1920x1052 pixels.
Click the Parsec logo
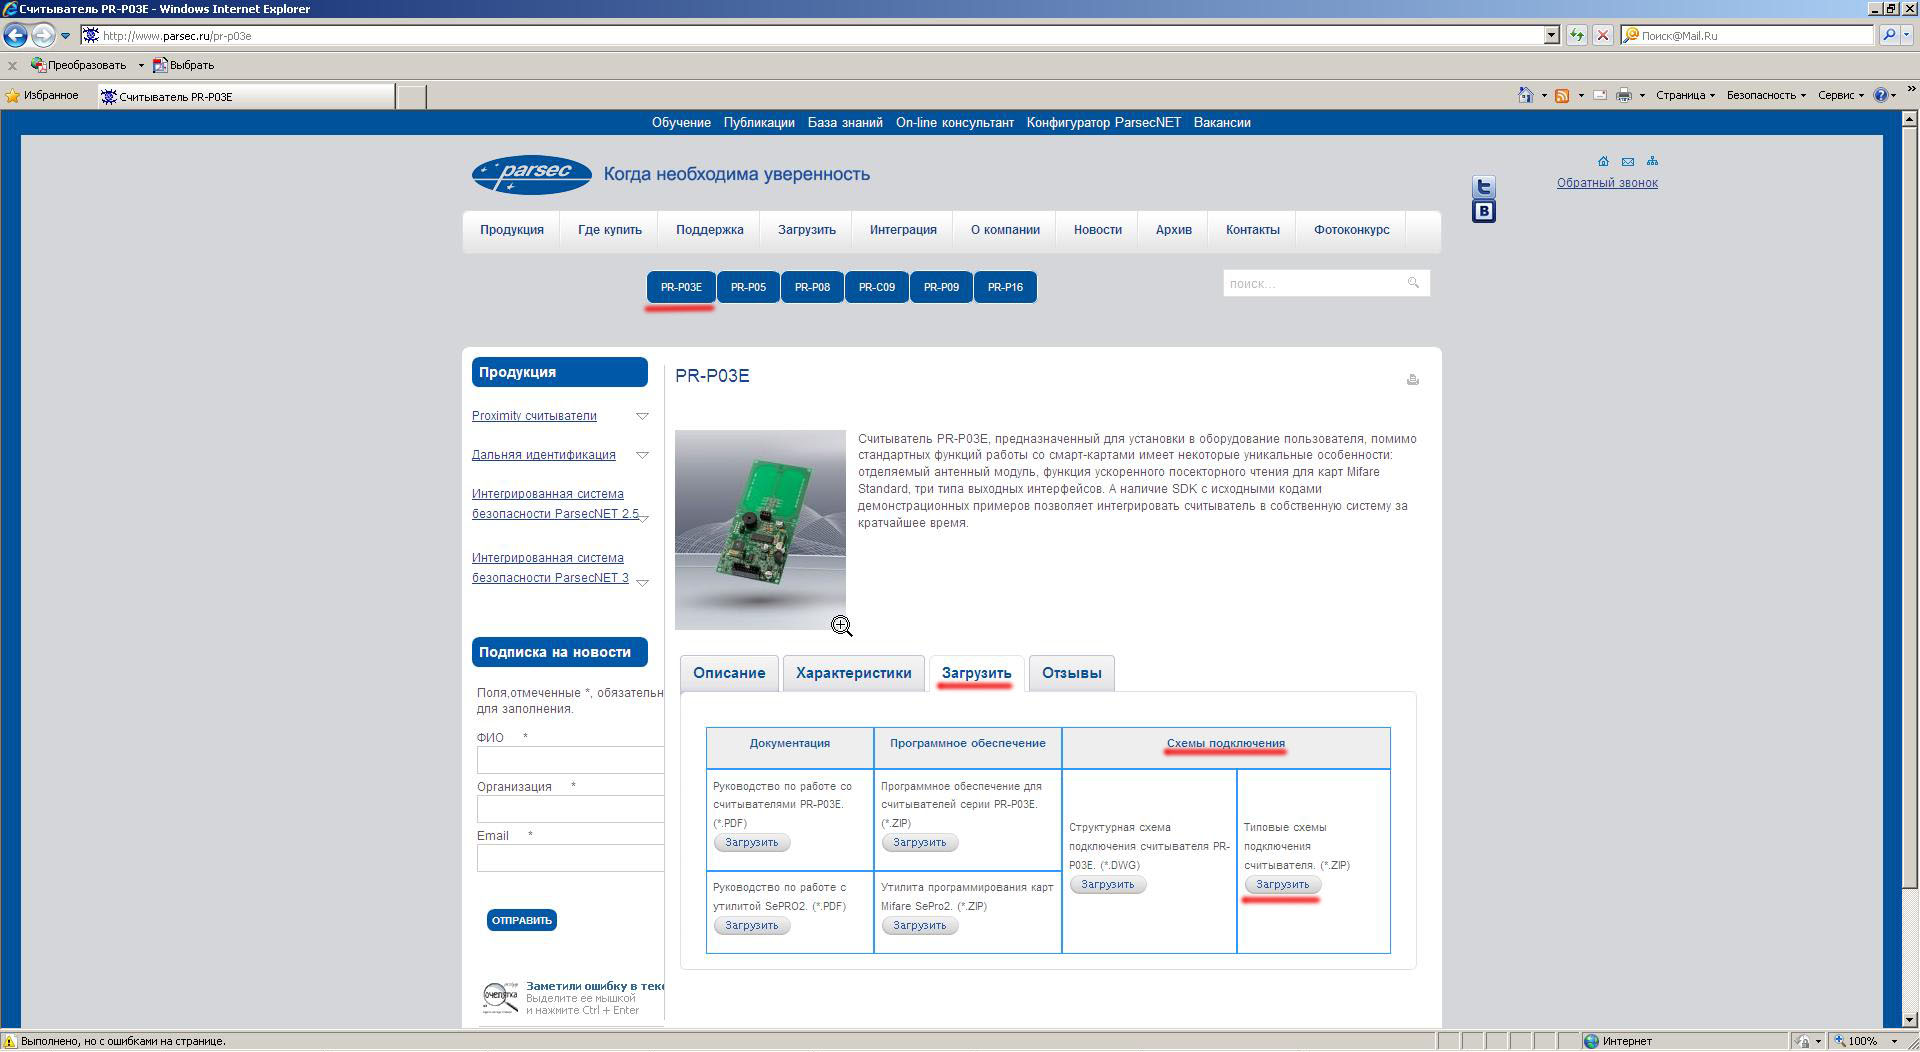[x=532, y=175]
